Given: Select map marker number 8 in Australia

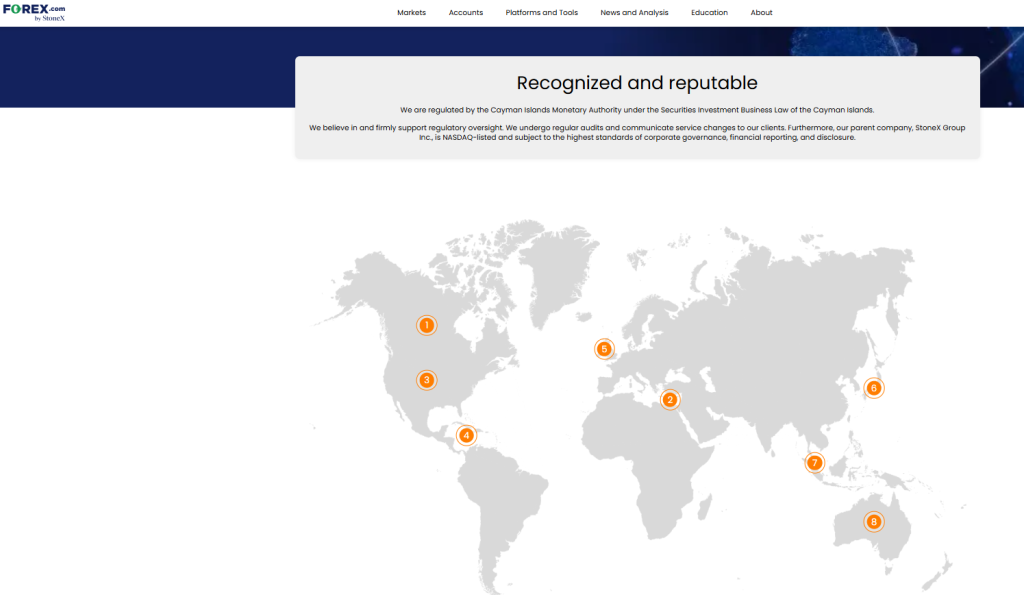Looking at the screenshot, I should [x=874, y=521].
